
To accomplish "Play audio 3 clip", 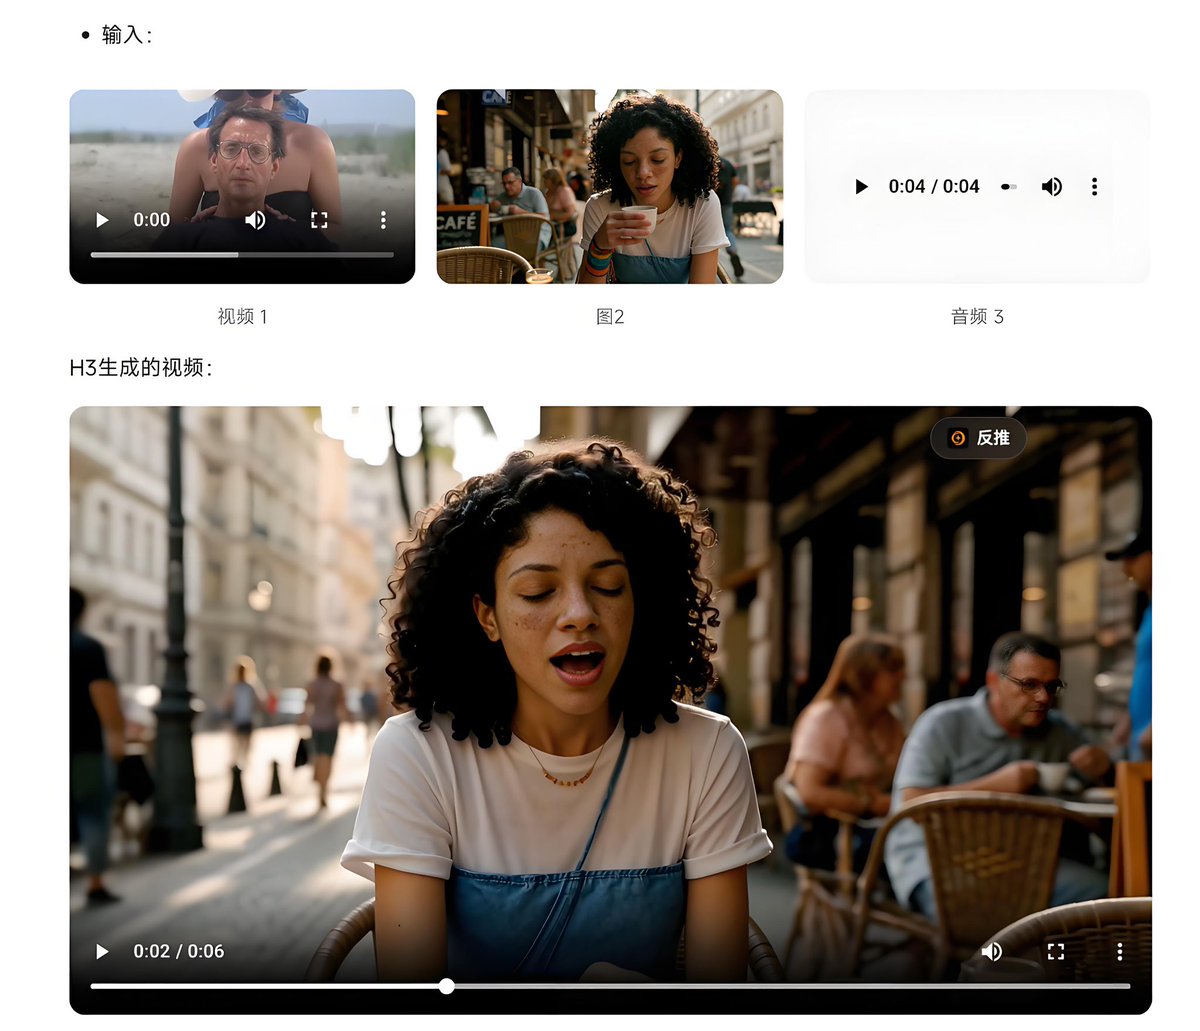I will (861, 187).
